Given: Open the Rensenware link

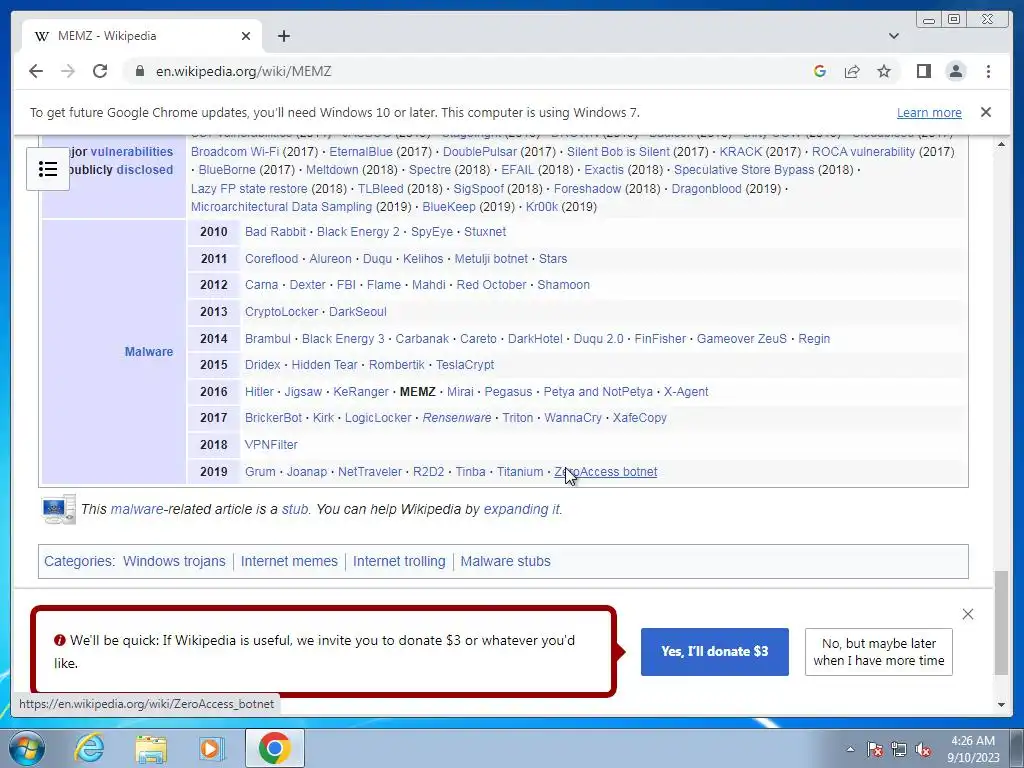Looking at the screenshot, I should (456, 418).
